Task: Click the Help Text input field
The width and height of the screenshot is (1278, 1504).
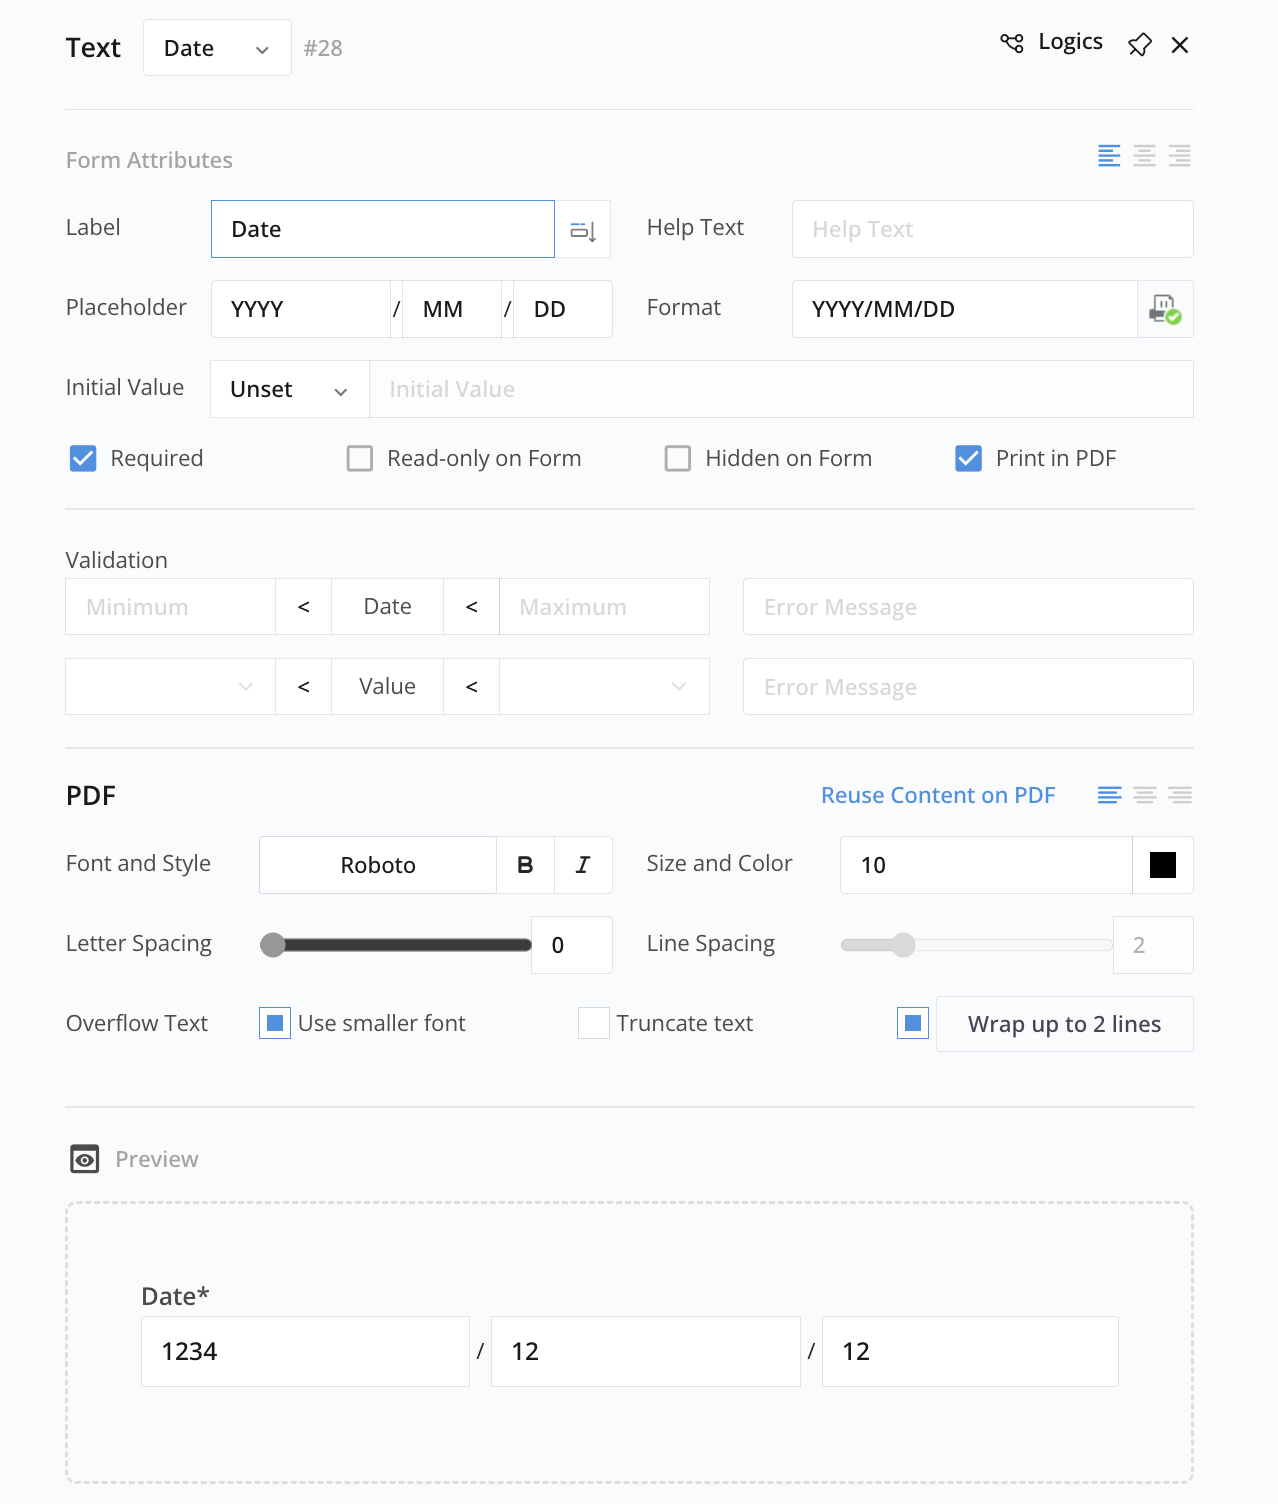Action: pyautogui.click(x=992, y=230)
